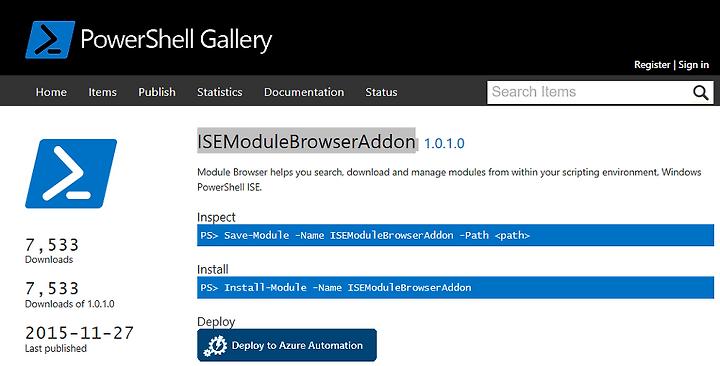The height and width of the screenshot is (366, 720).
Task: Click the PowerShell Gallery logo icon in header
Action: pos(50,40)
